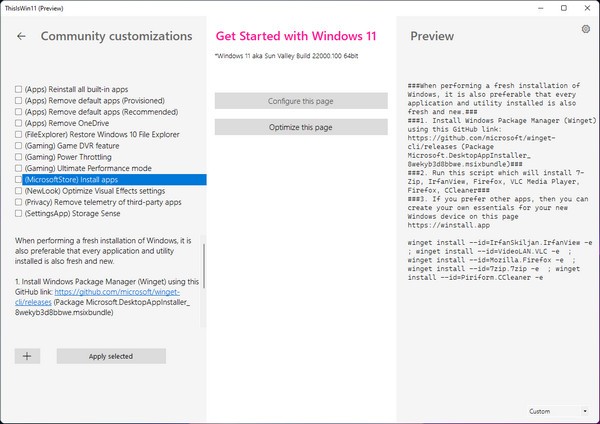Toggle Ultimate Performance mode checkbox
This screenshot has width=600, height=424.
(x=19, y=168)
